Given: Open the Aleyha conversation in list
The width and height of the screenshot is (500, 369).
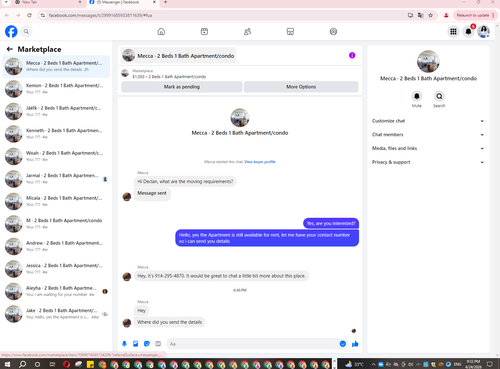Looking at the screenshot, I should [x=56, y=291].
